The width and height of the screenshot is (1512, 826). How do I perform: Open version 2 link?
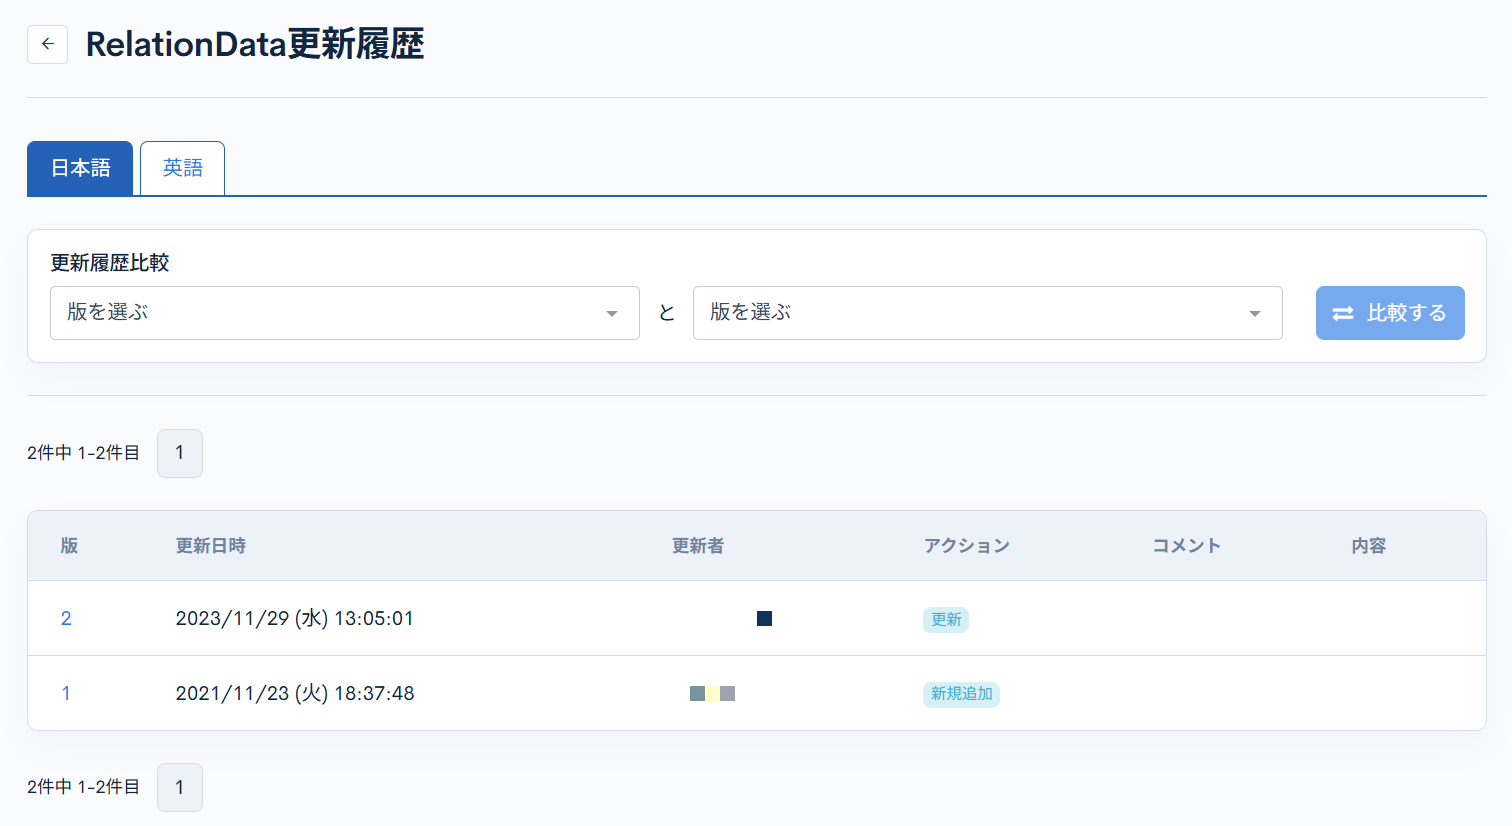(x=66, y=619)
